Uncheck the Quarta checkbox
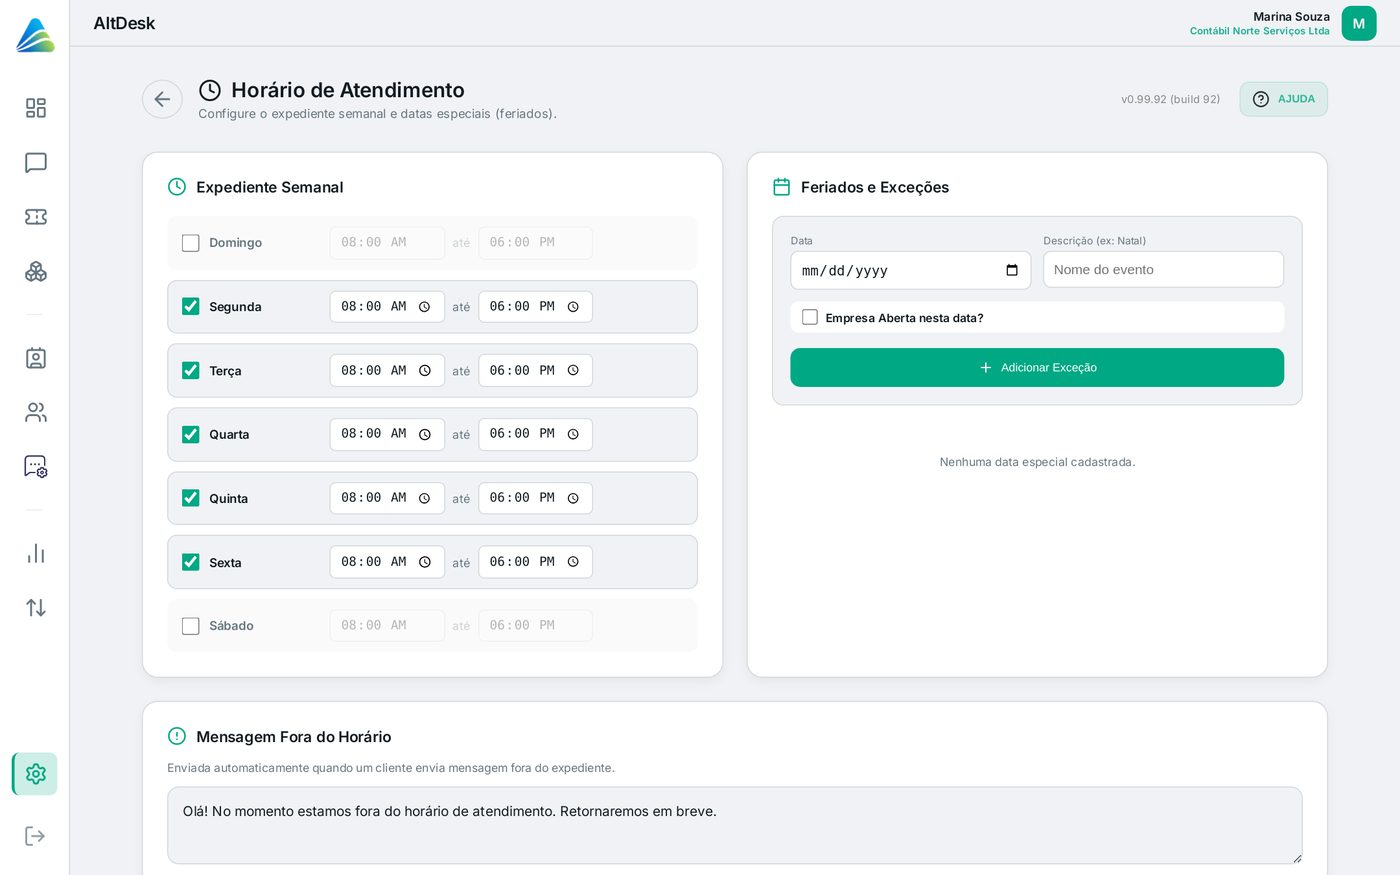The image size is (1400, 875). (191, 434)
